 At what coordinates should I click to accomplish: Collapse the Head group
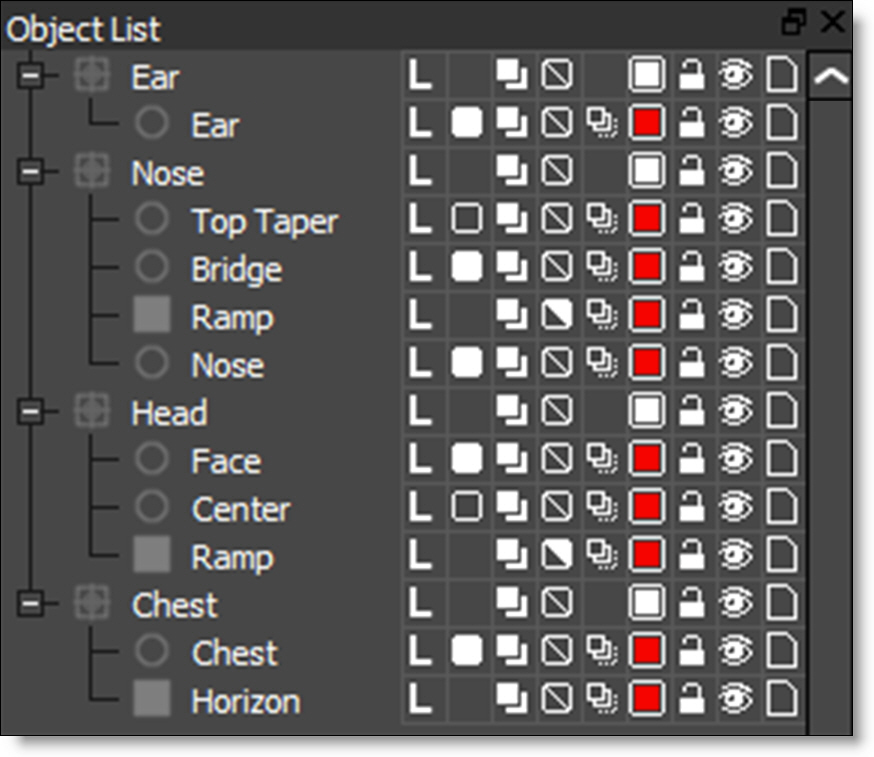32,412
